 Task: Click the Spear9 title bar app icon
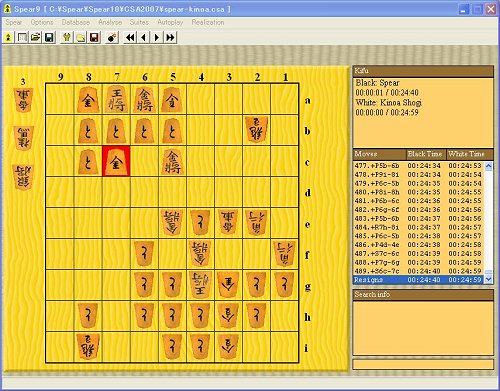point(7,9)
